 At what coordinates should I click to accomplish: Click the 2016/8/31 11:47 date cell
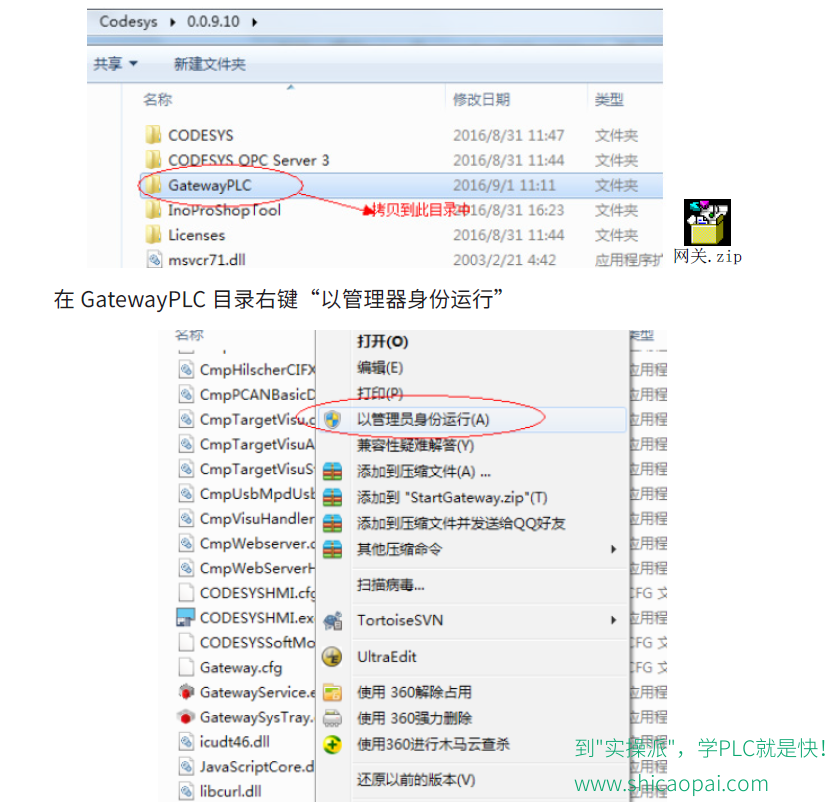[x=509, y=135]
